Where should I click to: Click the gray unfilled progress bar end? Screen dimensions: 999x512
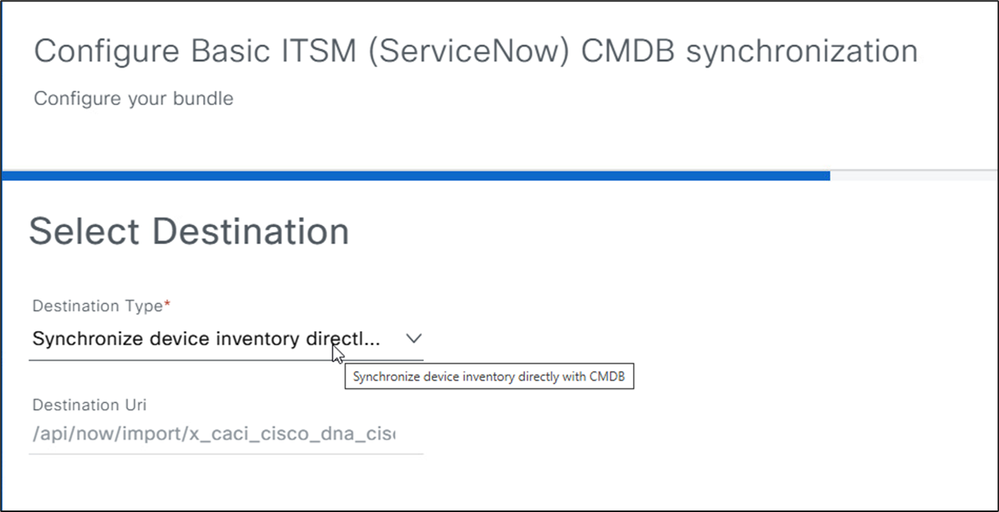(x=912, y=176)
